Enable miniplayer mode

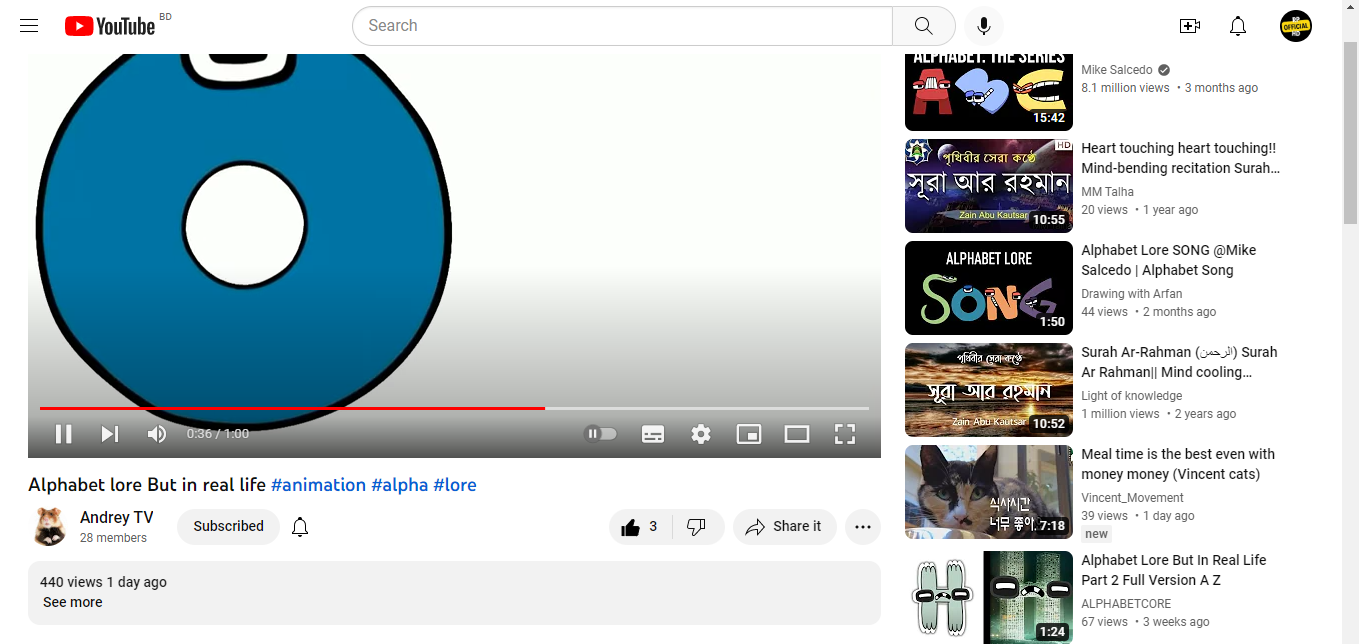pos(749,434)
